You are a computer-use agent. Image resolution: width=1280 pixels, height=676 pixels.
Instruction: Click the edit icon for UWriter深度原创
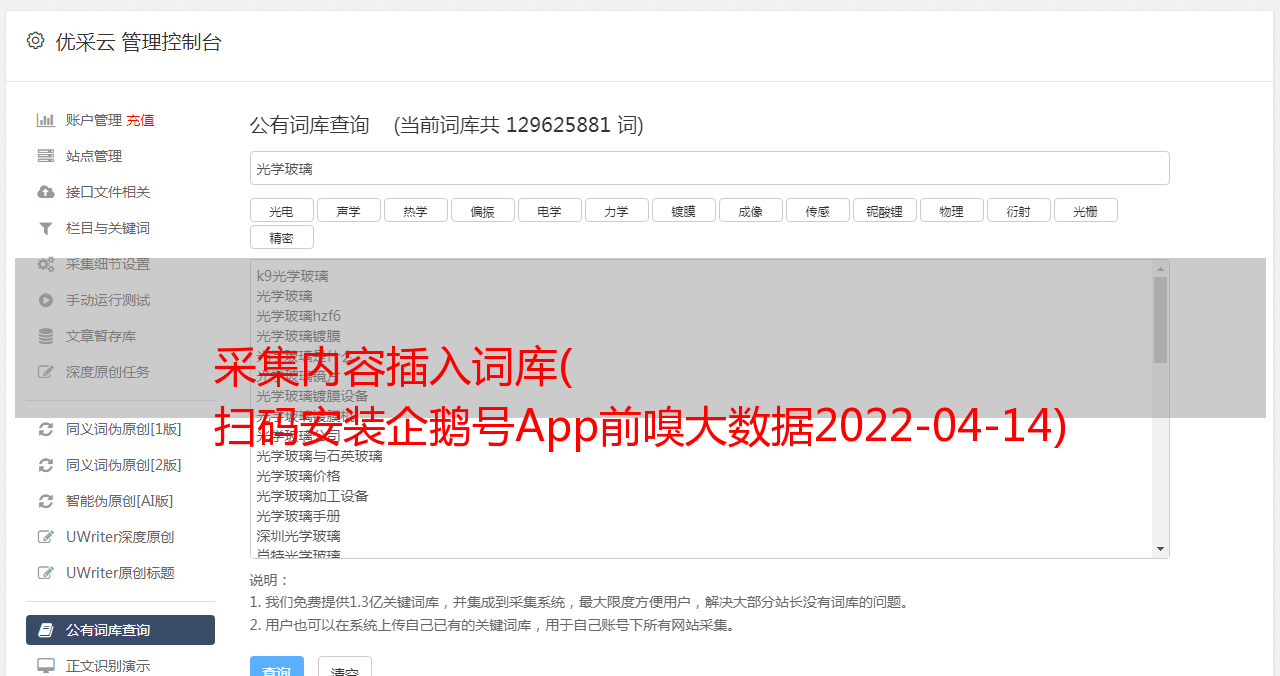[x=45, y=537]
